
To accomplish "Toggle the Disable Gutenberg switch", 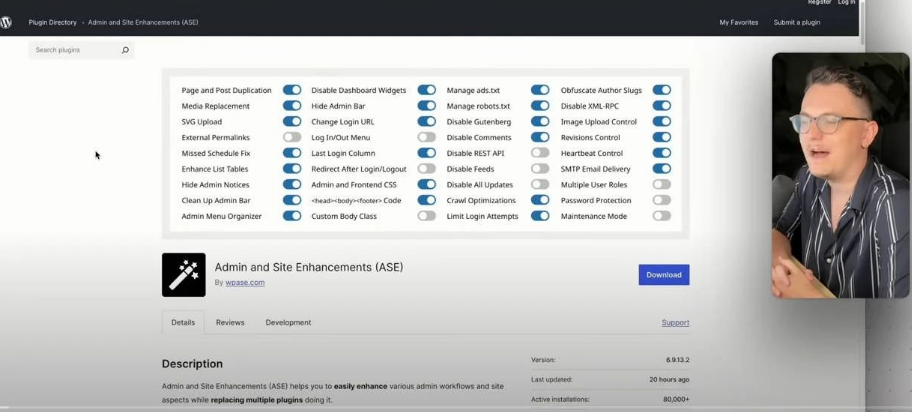I will 540,122.
